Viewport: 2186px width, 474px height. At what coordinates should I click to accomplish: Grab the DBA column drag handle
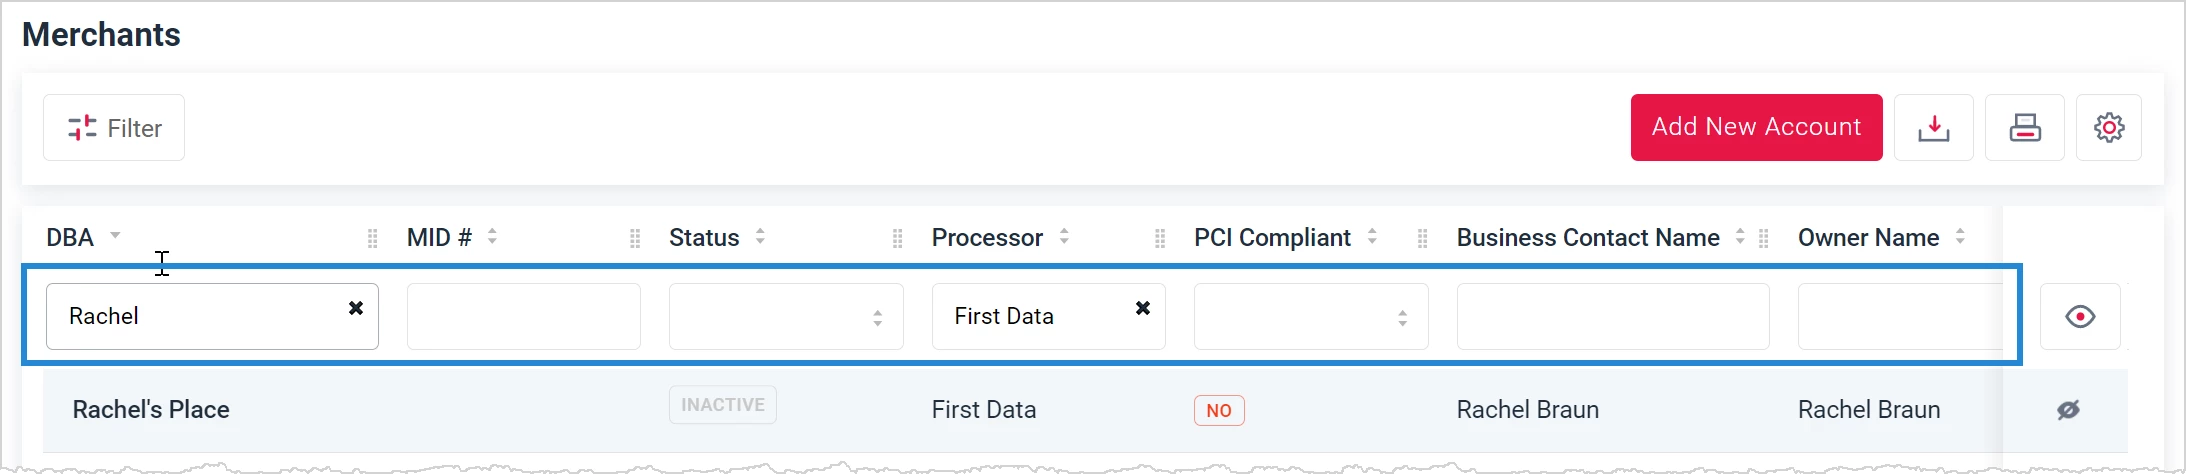[x=372, y=238]
